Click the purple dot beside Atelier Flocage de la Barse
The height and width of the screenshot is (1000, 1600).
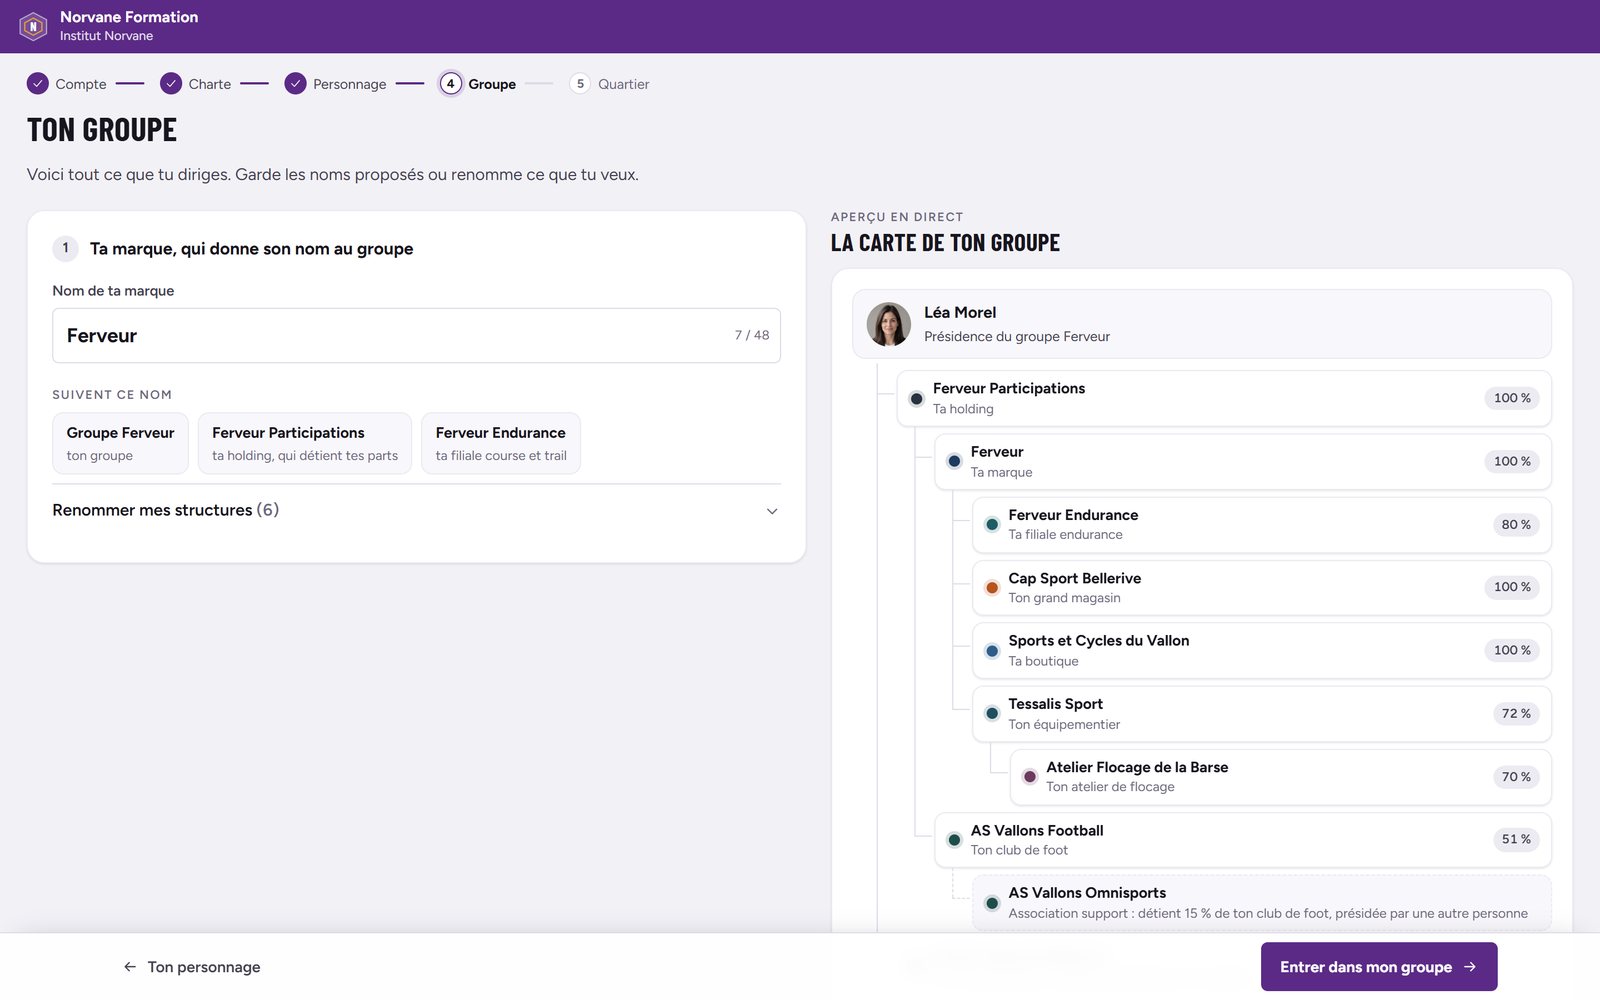1030,777
